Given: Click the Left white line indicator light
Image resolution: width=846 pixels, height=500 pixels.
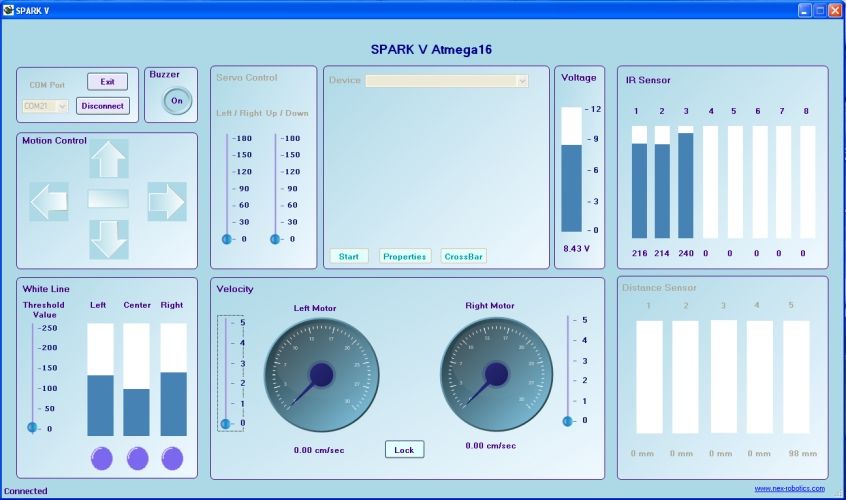Looking at the screenshot, I should 101,458.
